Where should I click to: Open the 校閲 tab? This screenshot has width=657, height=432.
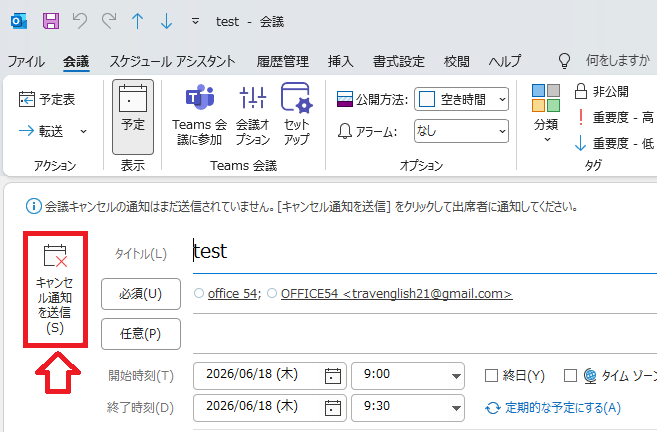click(457, 61)
